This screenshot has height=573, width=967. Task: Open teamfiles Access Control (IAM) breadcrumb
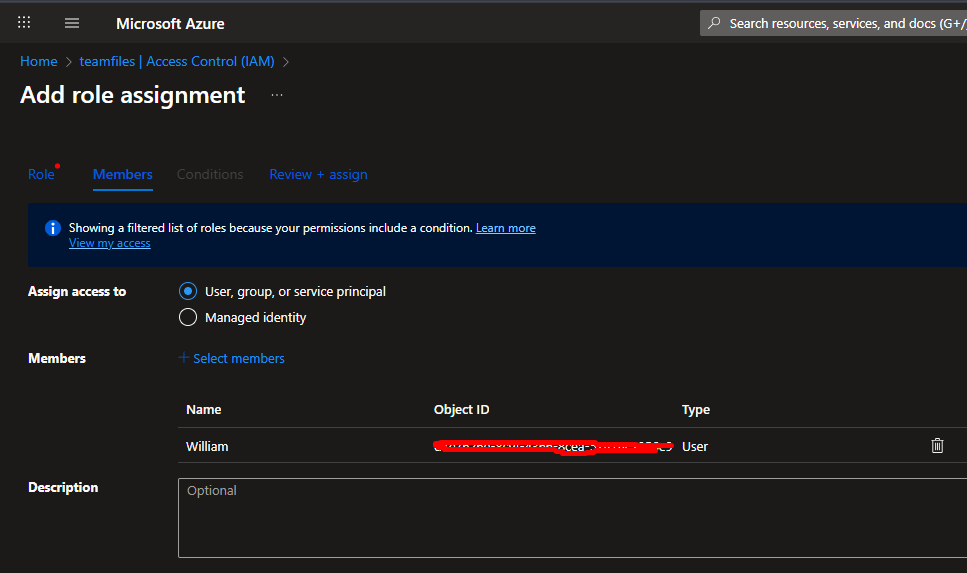[x=177, y=61]
